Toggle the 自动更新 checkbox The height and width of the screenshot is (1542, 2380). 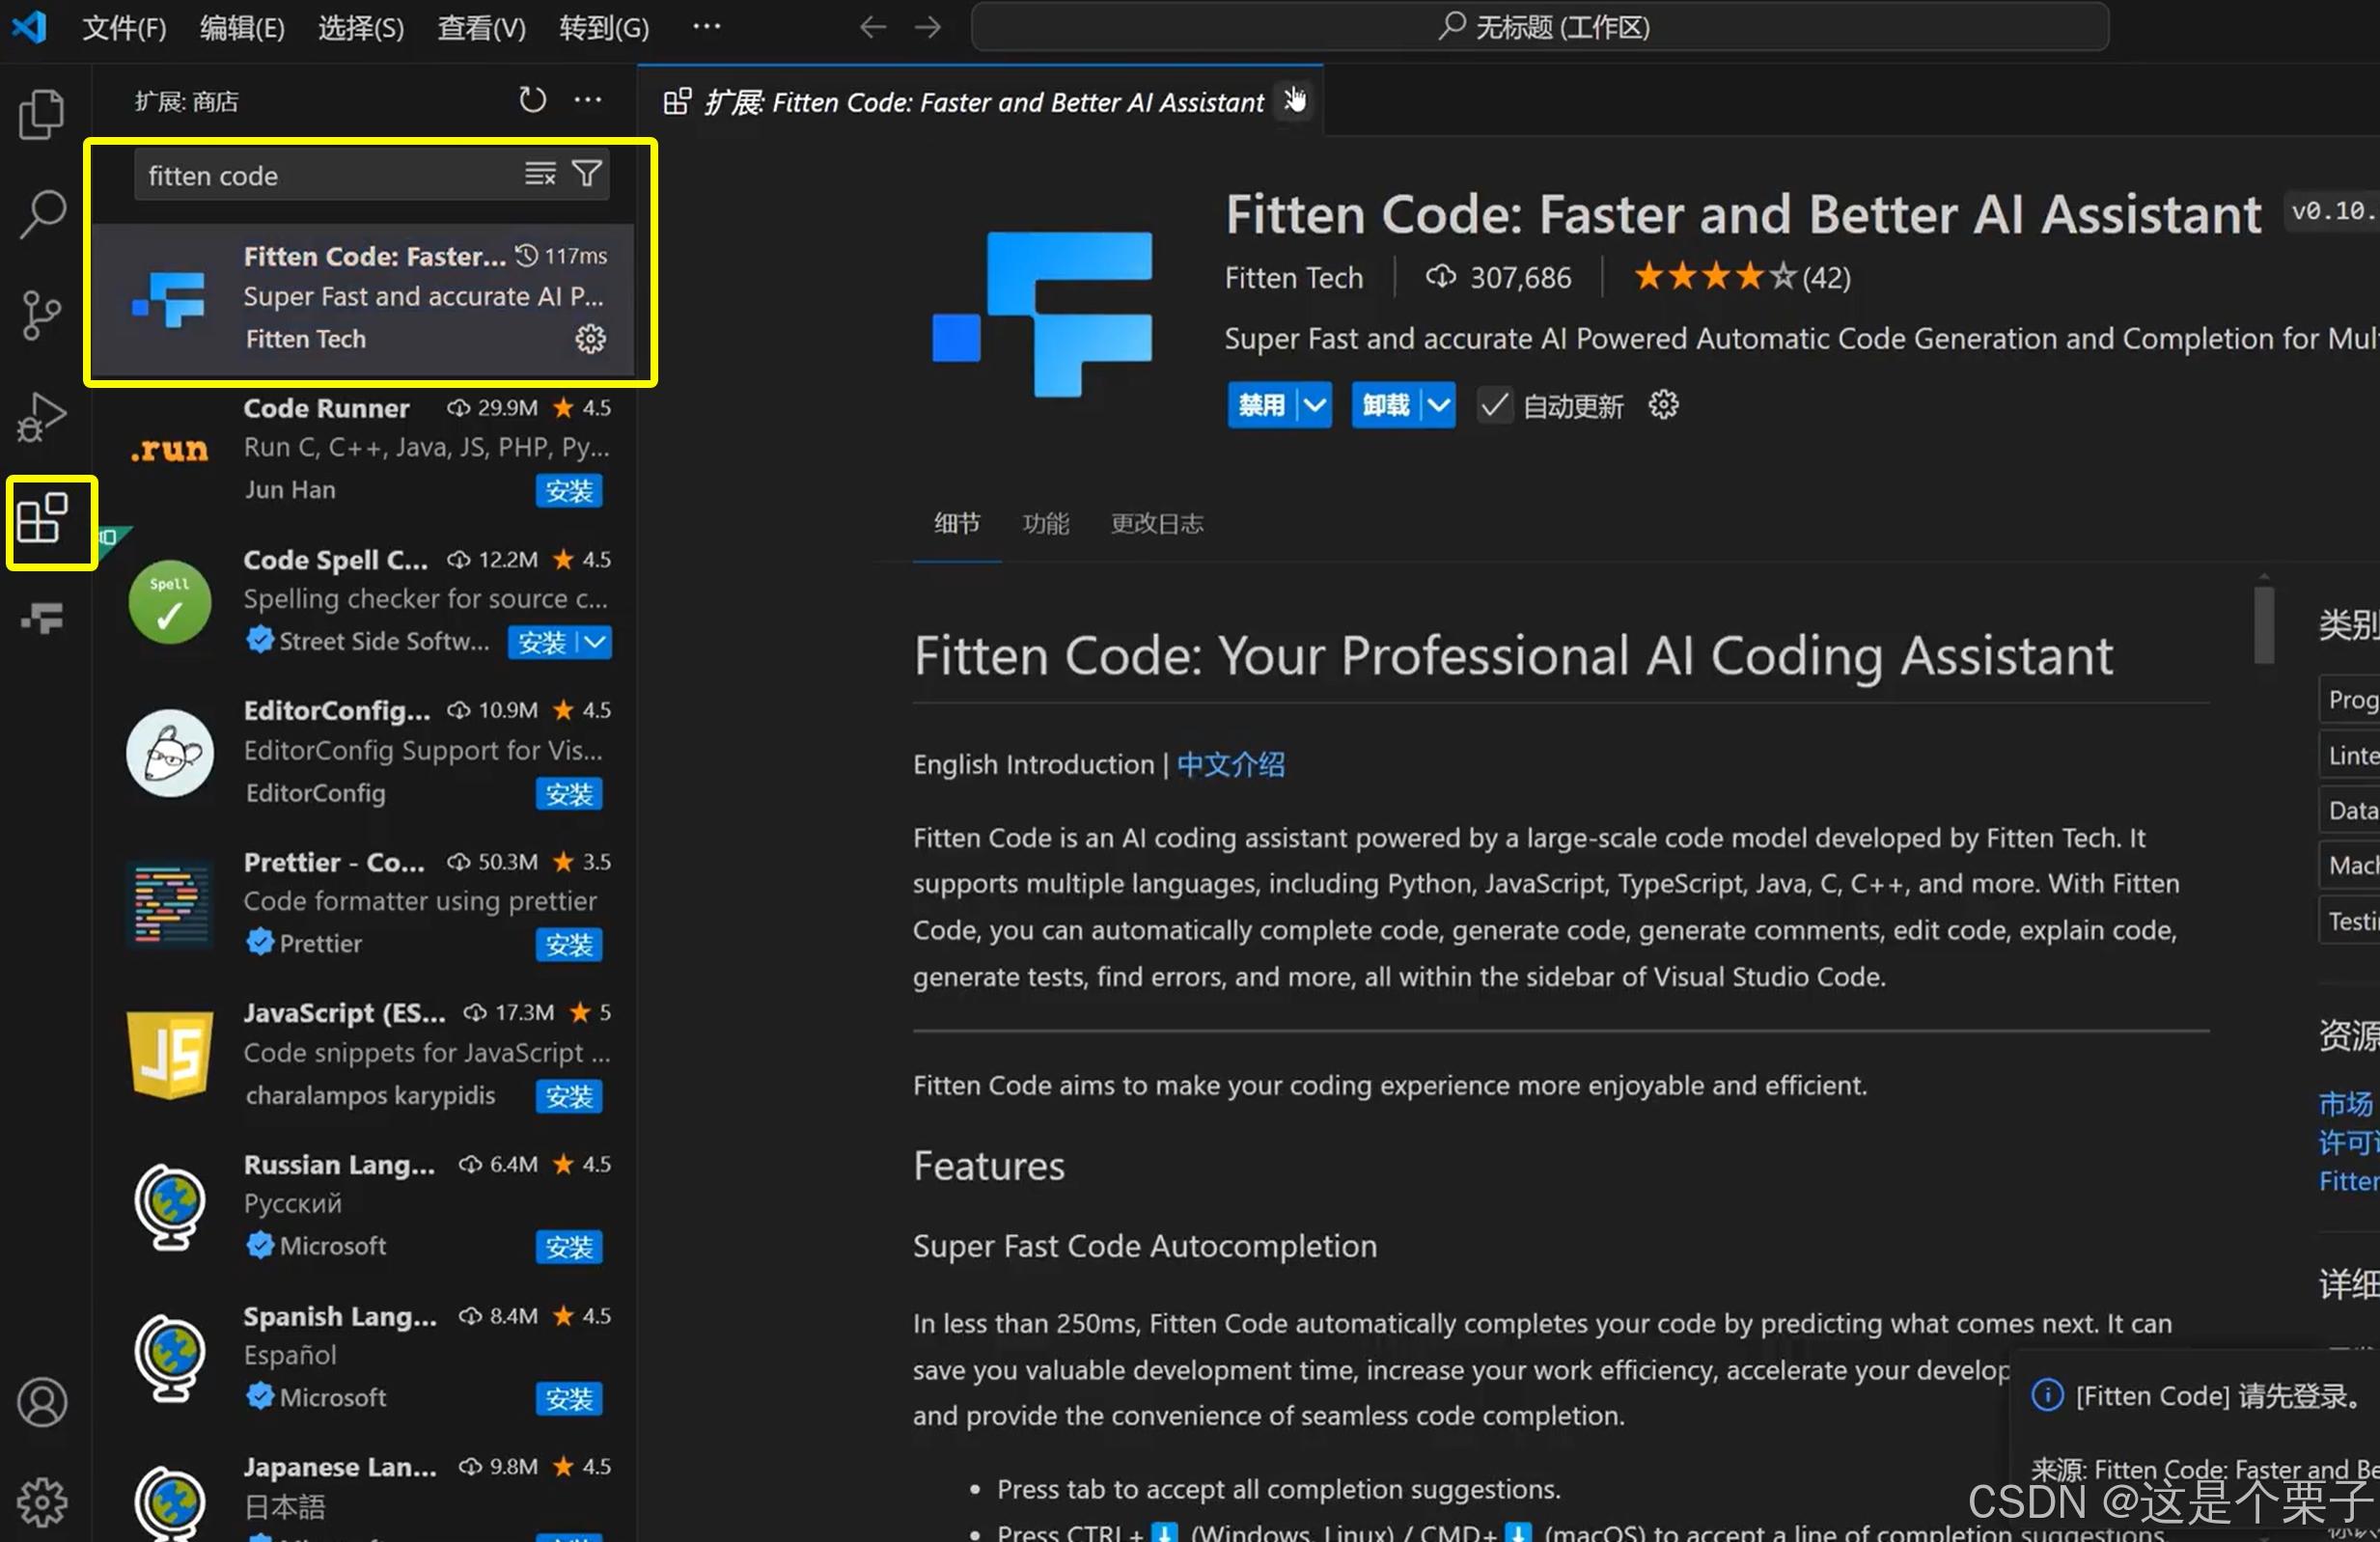coord(1494,405)
